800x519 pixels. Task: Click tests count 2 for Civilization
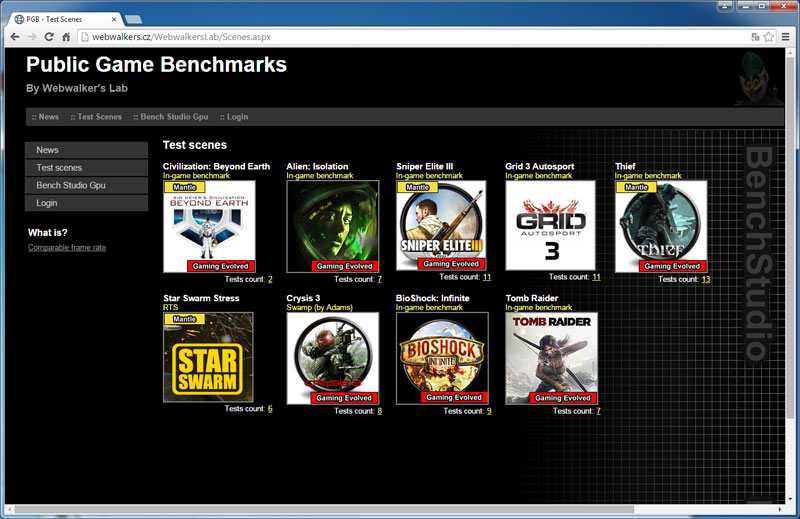(x=270, y=279)
